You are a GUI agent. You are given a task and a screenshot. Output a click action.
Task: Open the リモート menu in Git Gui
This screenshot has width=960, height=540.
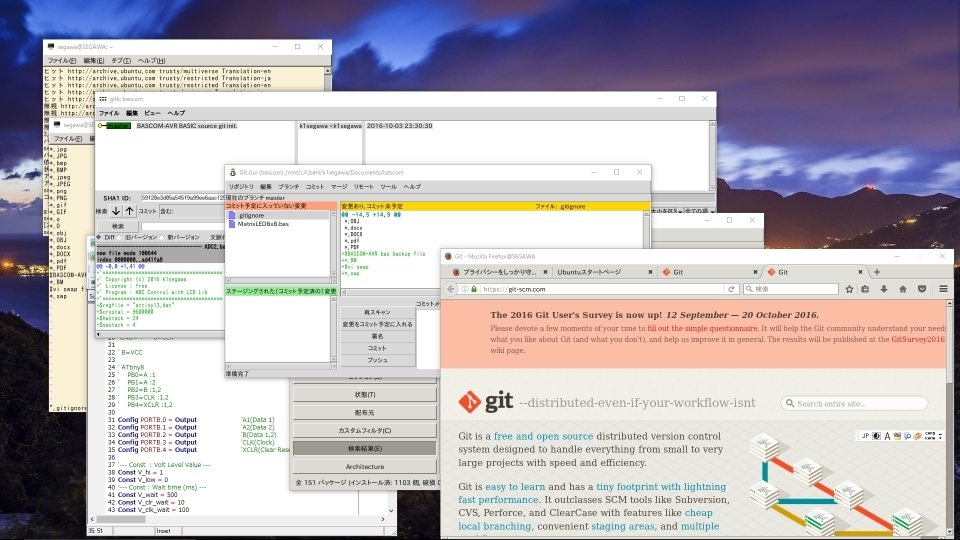click(x=364, y=187)
